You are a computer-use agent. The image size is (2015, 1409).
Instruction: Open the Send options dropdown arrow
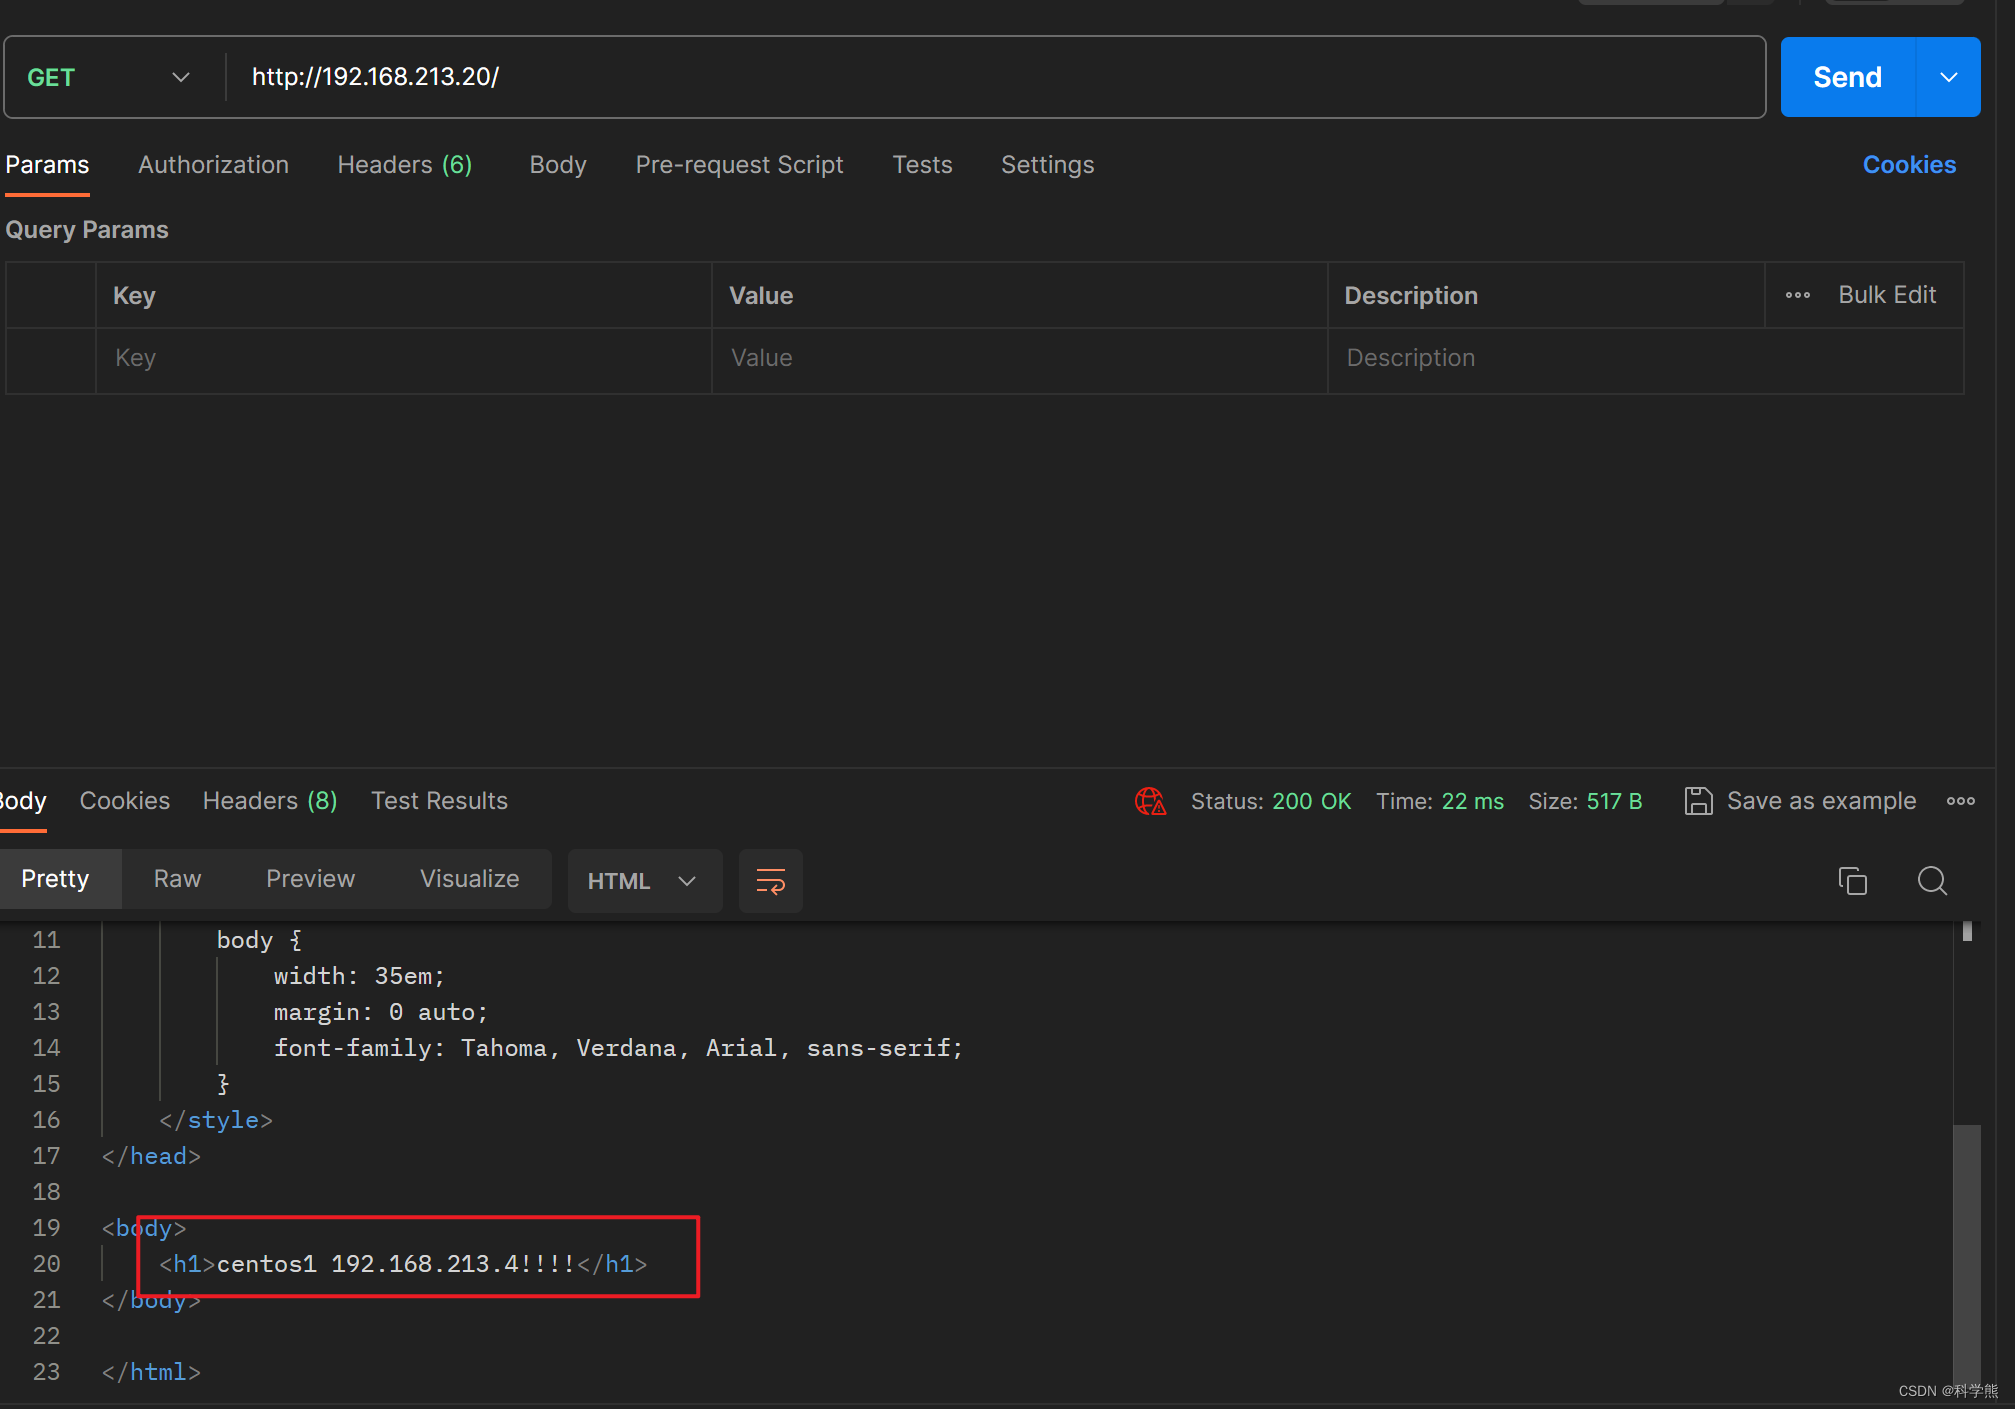point(1948,77)
